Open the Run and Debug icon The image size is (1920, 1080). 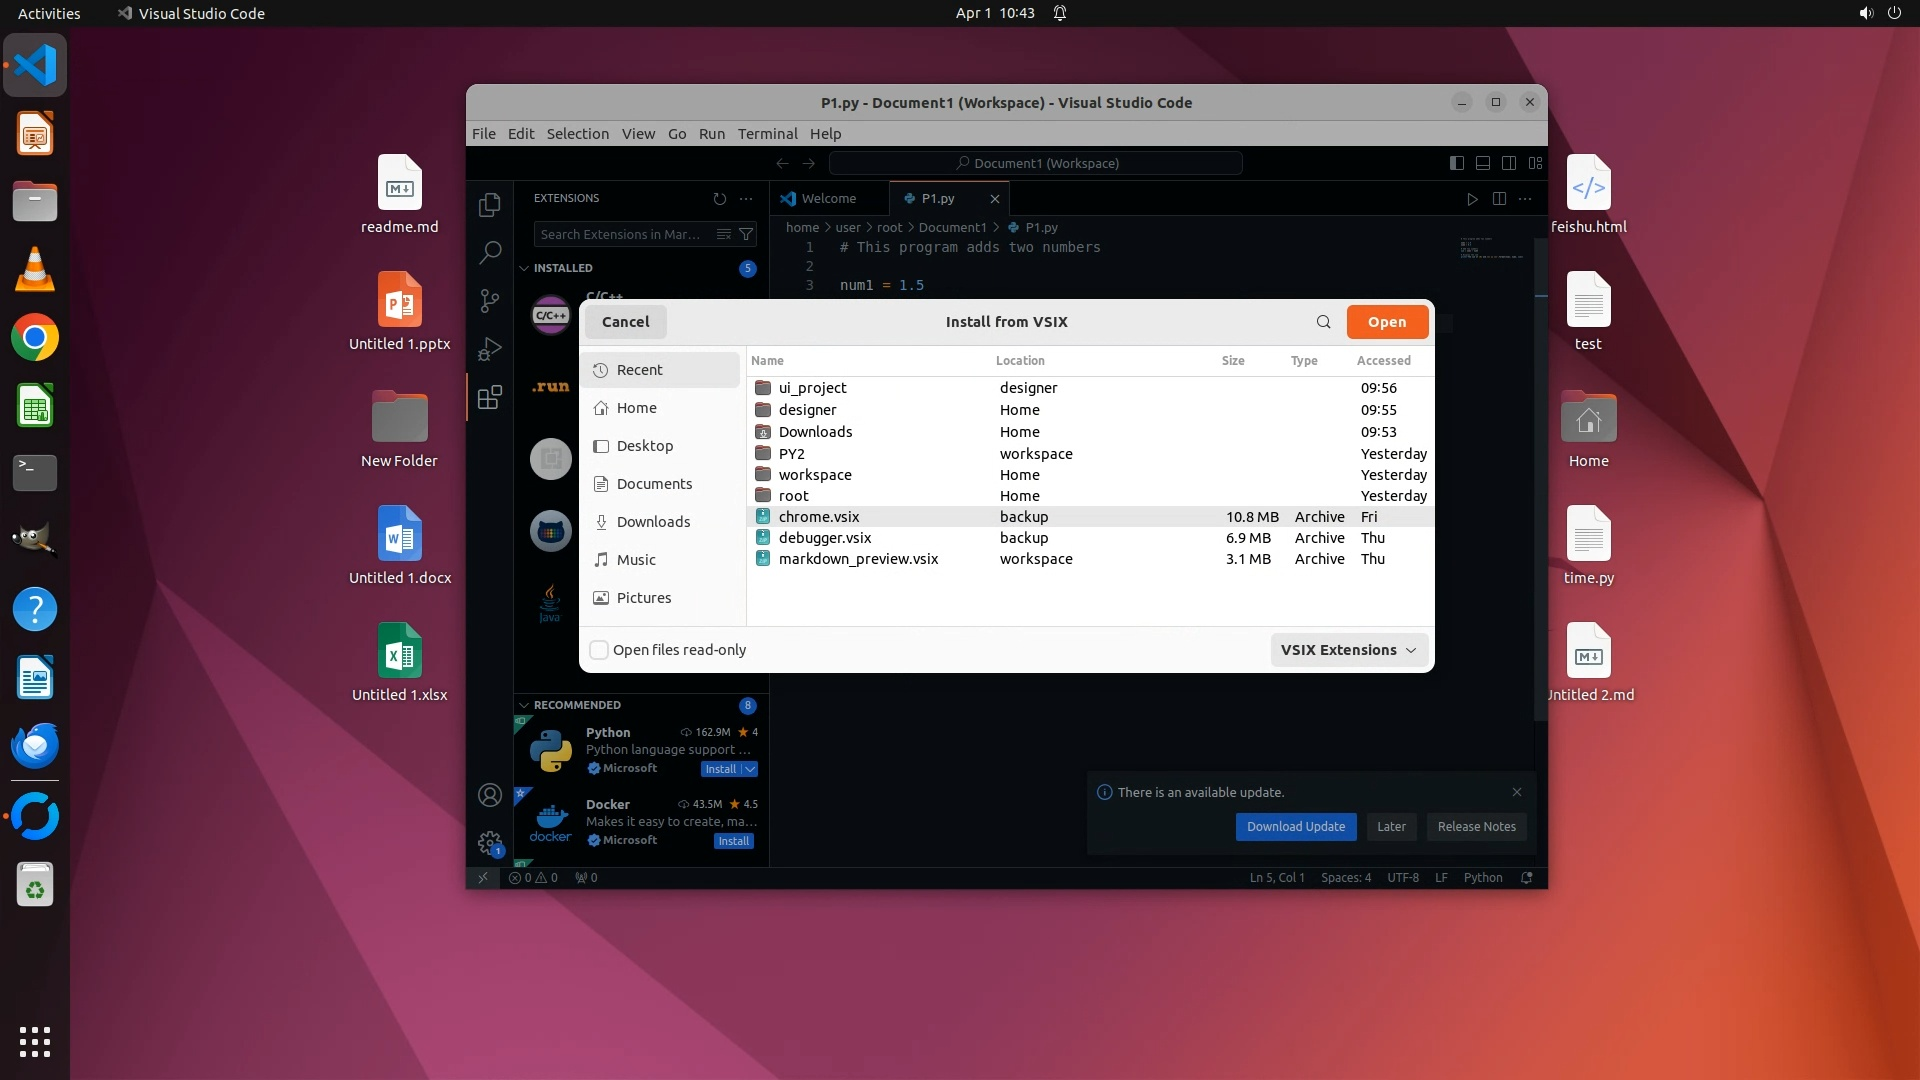(489, 349)
